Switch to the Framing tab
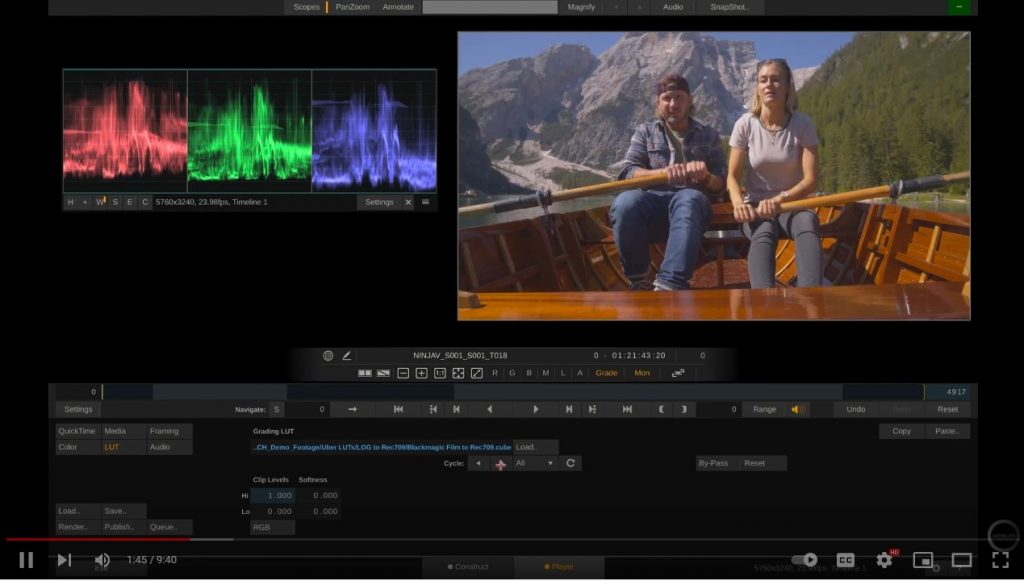 [x=169, y=432]
